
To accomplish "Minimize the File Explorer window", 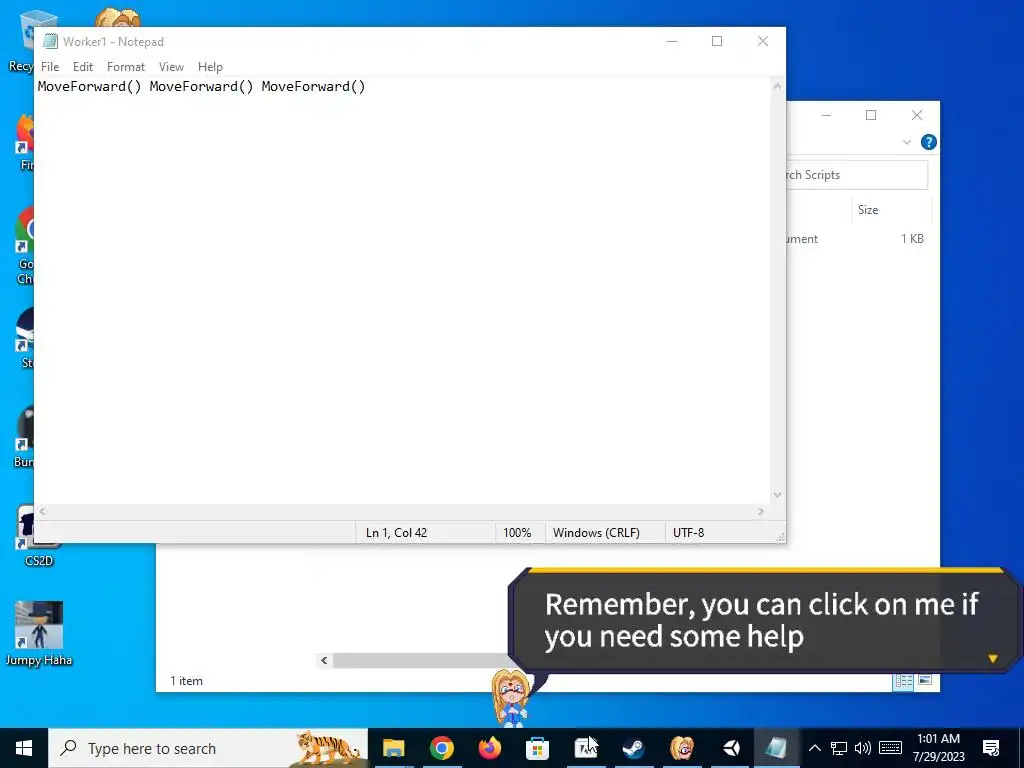I will tap(825, 116).
